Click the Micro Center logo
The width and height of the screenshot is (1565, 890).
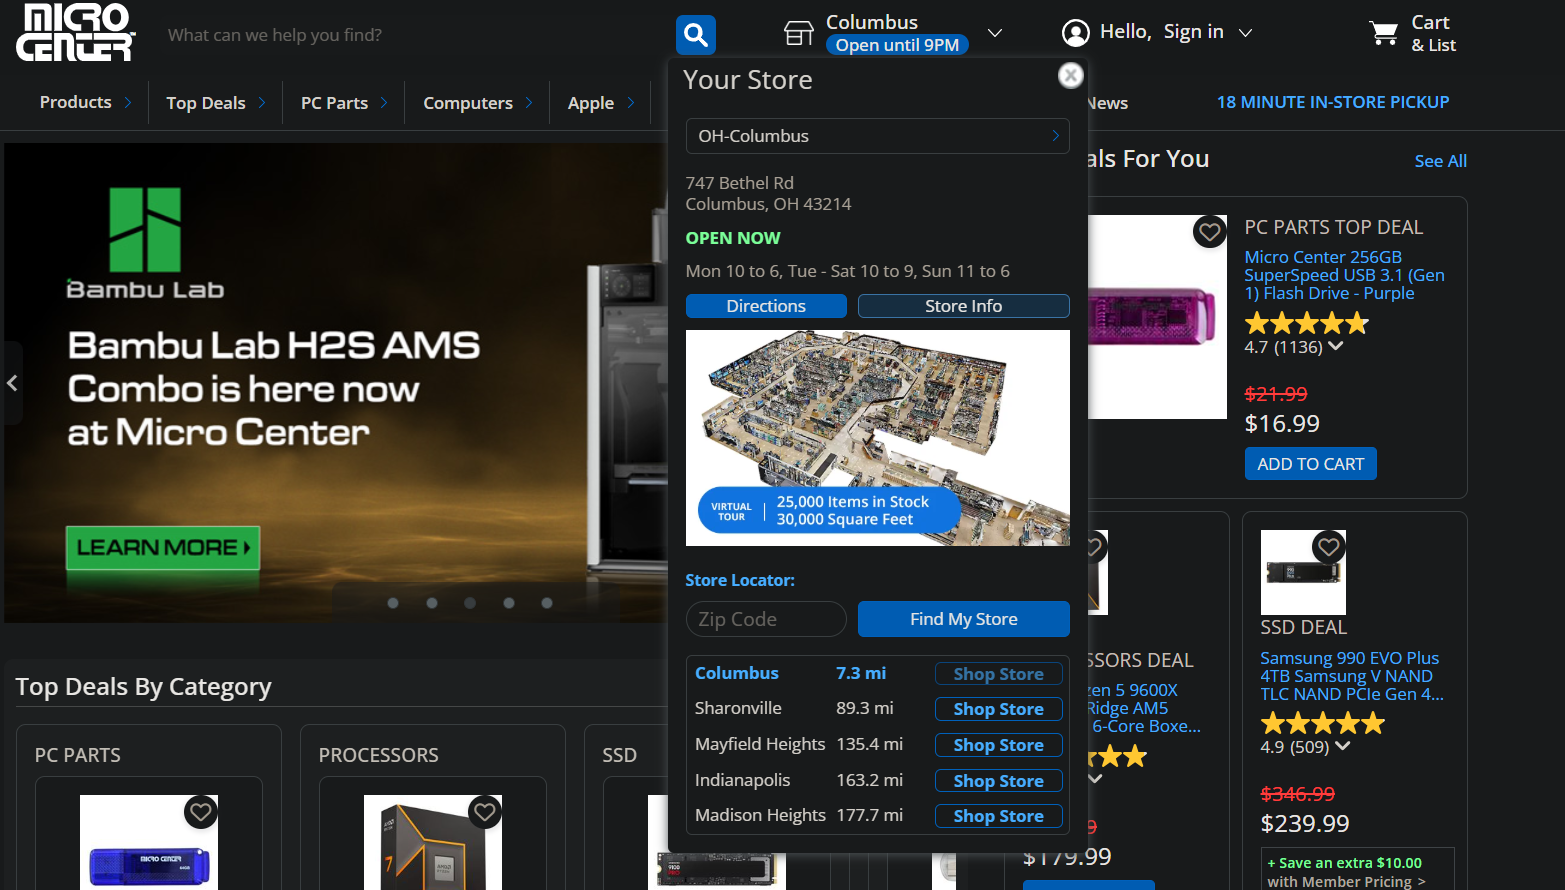[75, 33]
